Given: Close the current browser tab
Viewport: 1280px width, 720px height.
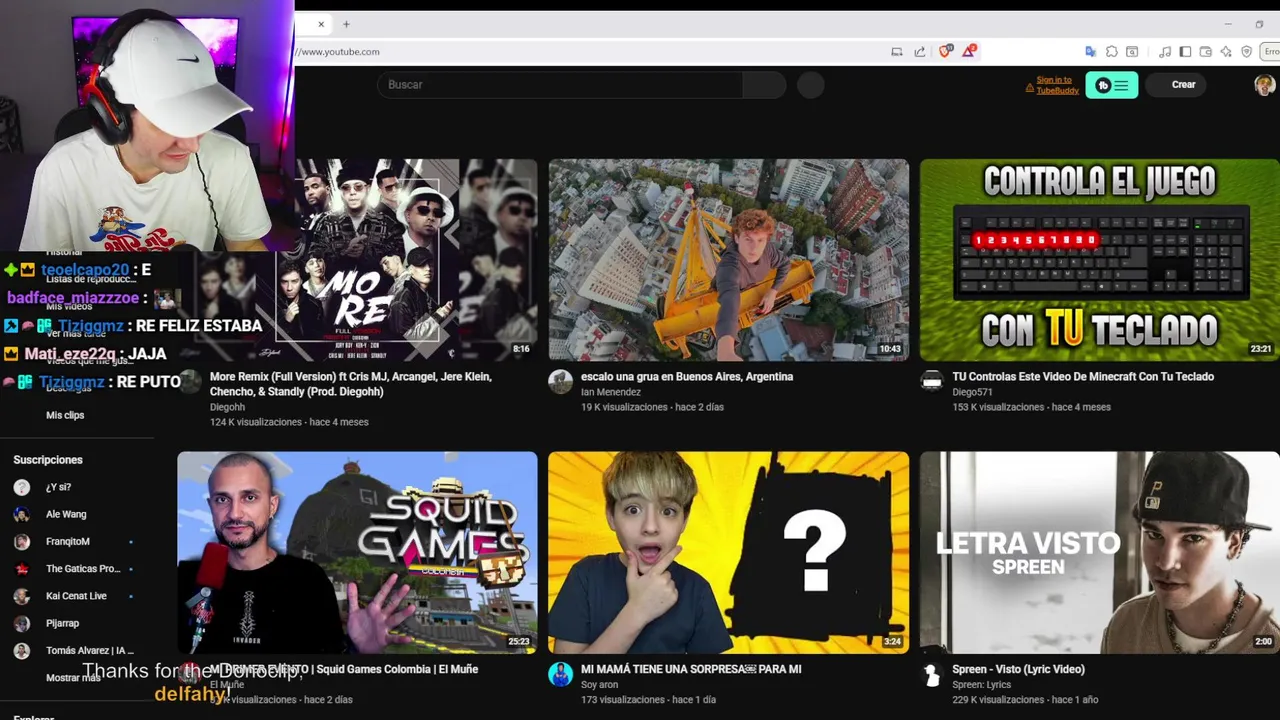Looking at the screenshot, I should [x=321, y=24].
